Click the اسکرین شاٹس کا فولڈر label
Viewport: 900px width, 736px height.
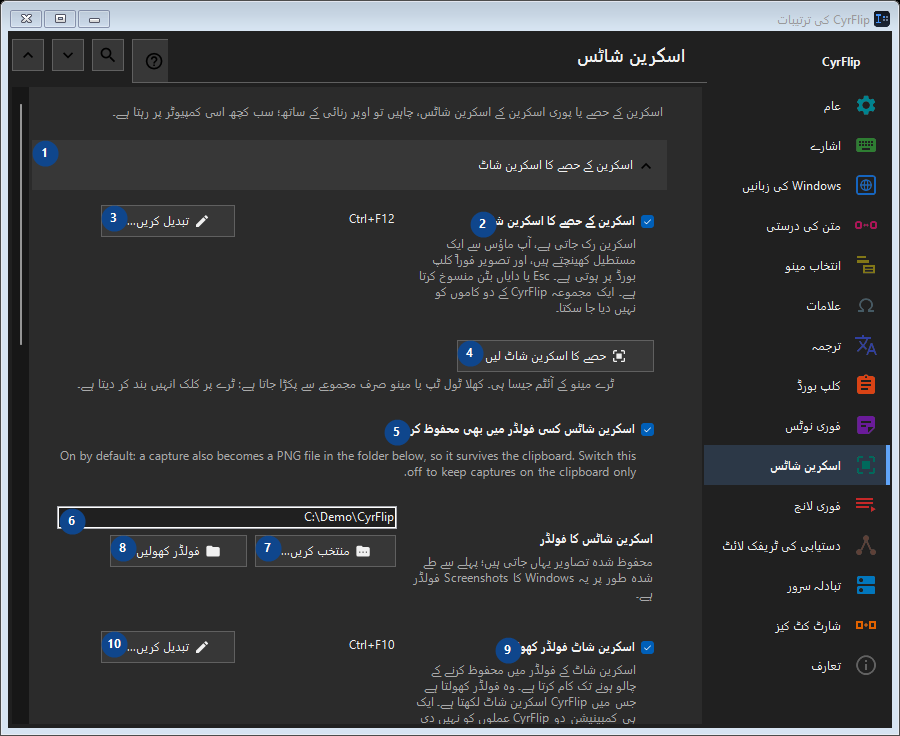(x=596, y=539)
